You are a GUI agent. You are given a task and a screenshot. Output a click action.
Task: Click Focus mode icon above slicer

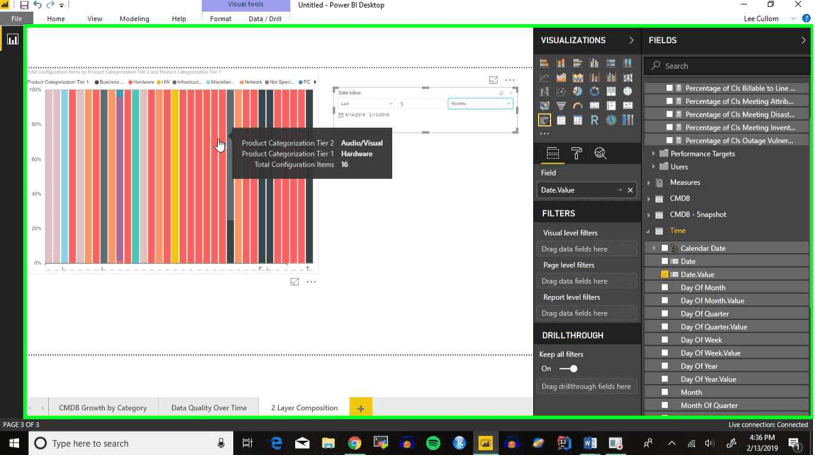(493, 80)
